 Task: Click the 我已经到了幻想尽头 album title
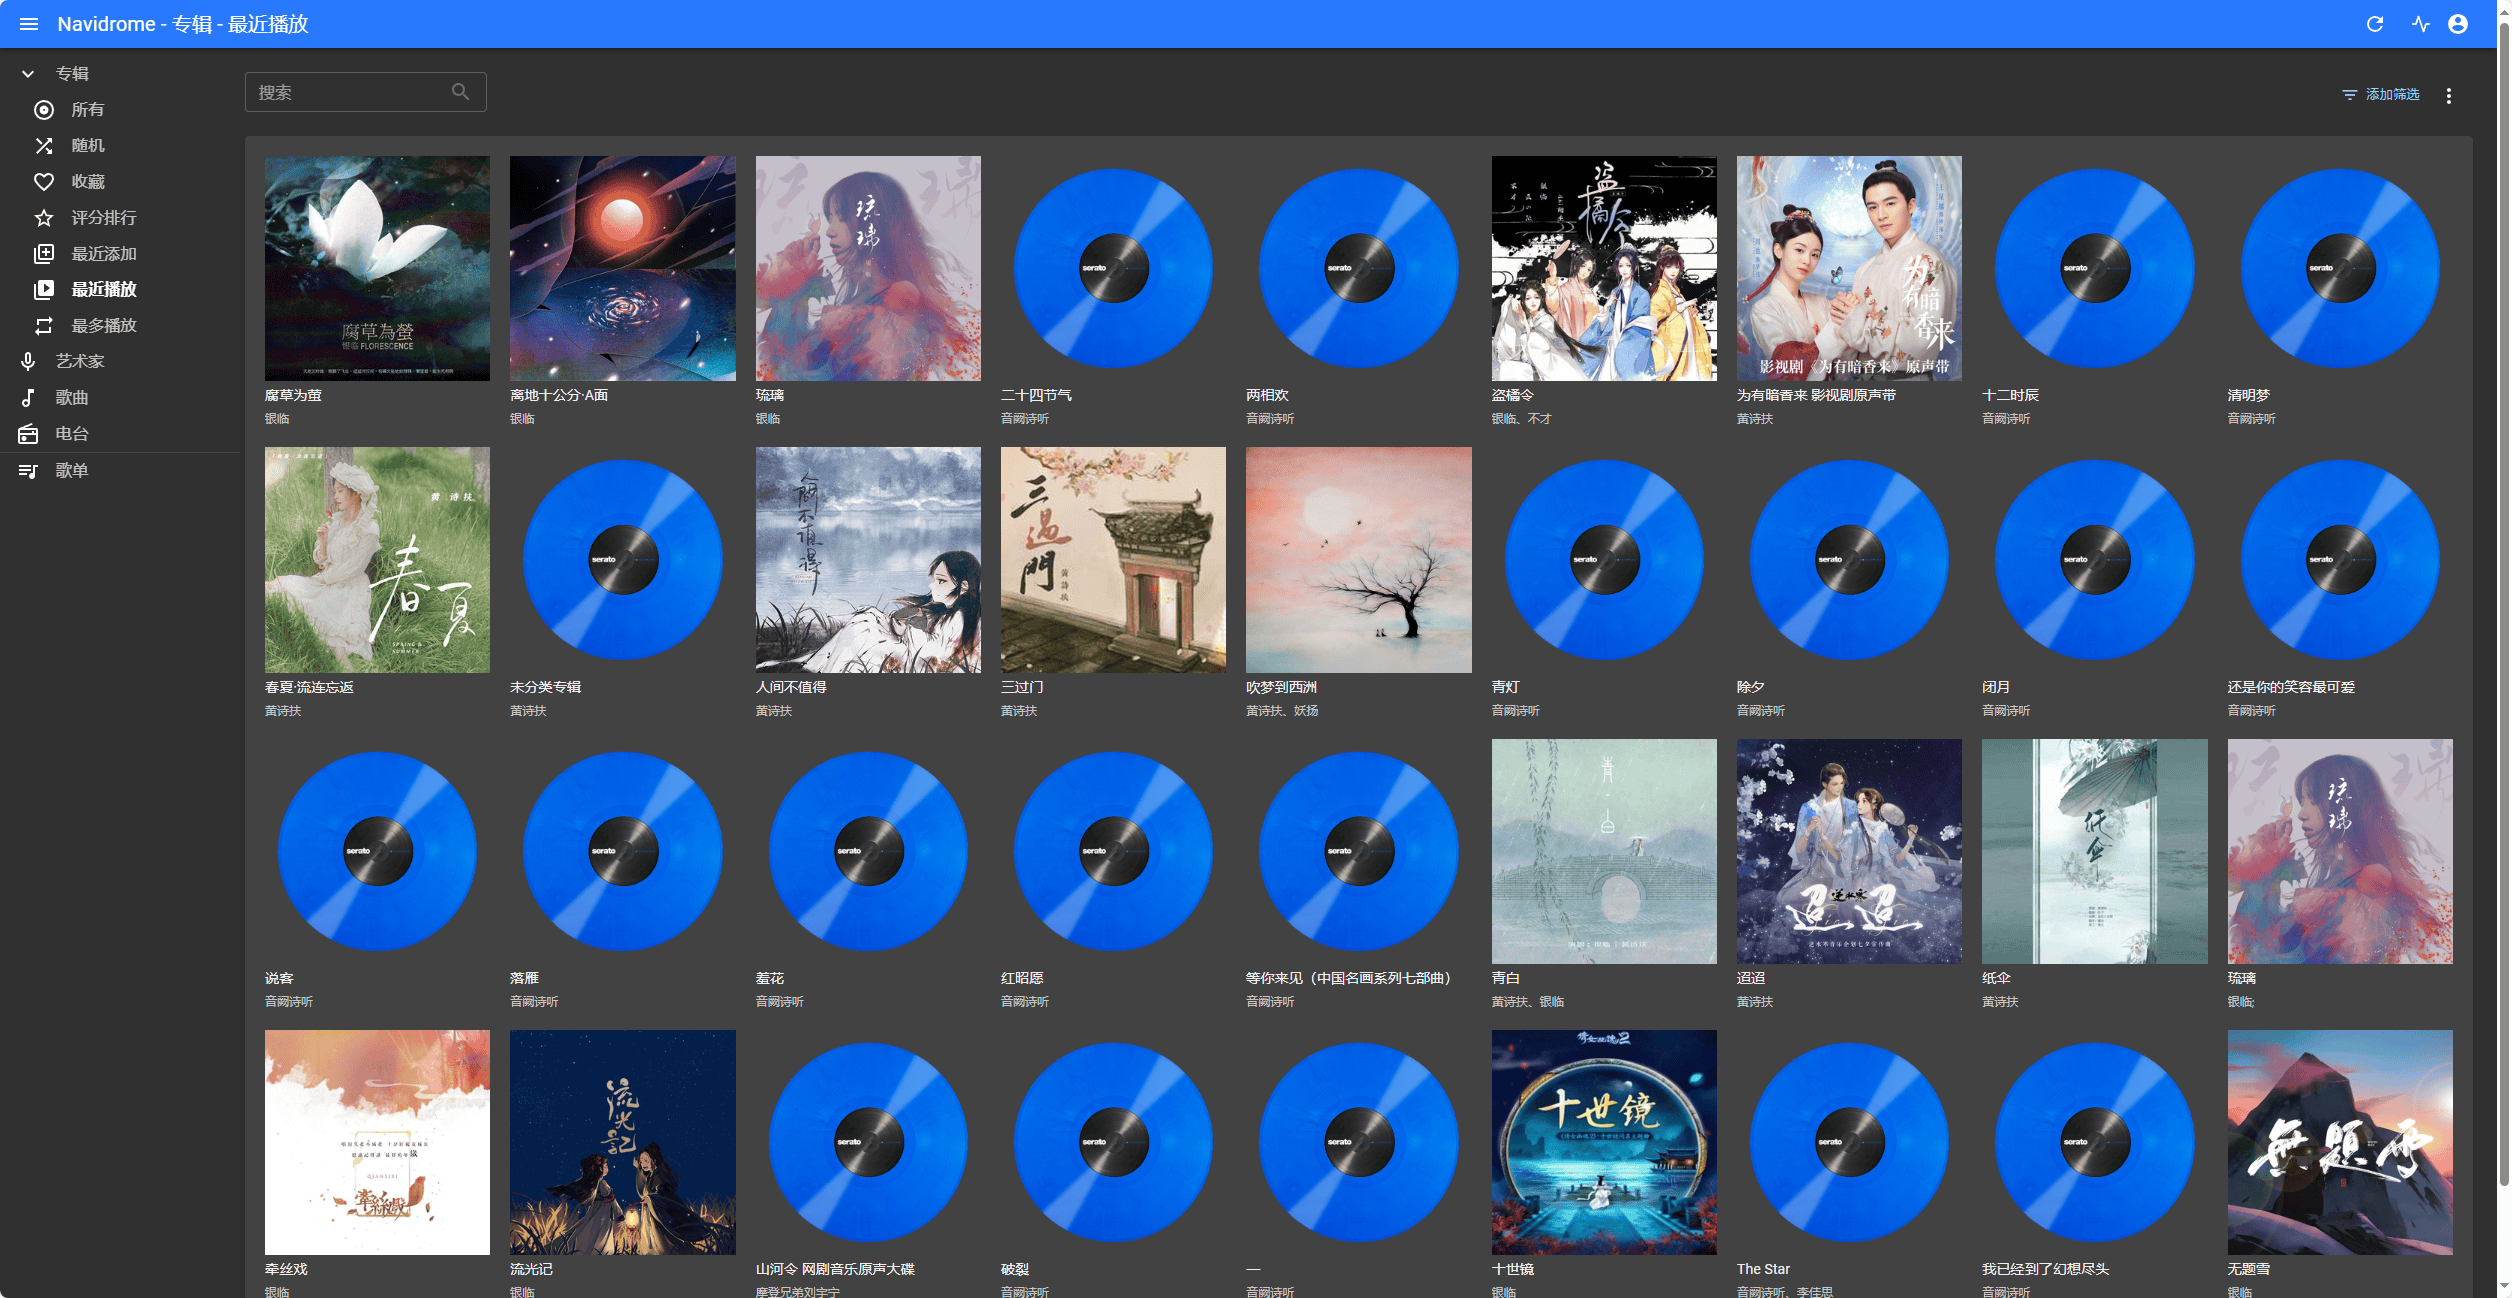(2045, 1269)
